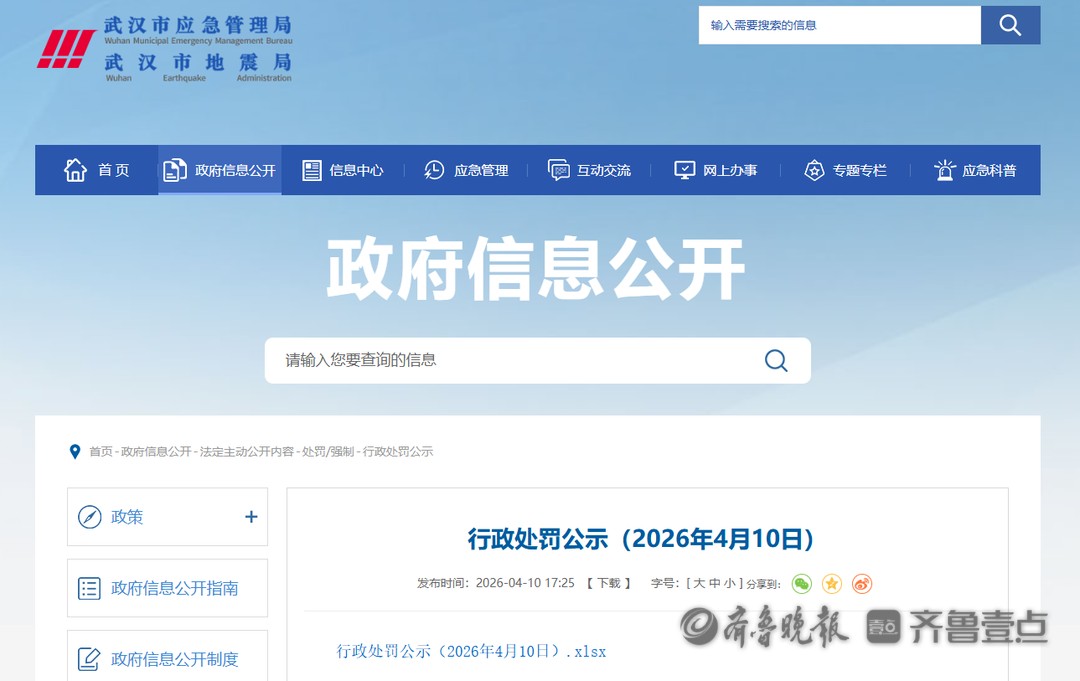Screen dimensions: 1080x681
Task: Open the 信息中心 navigation tab
Action: pyautogui.click(x=343, y=170)
